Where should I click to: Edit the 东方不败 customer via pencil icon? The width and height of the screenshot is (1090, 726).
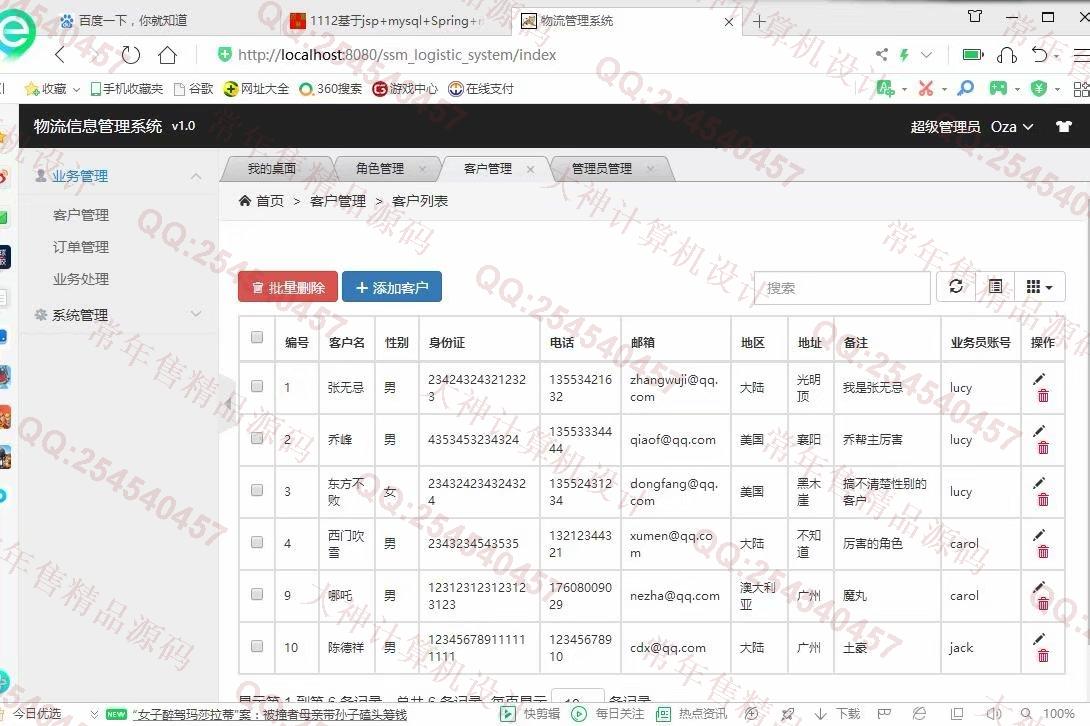[x=1039, y=483]
